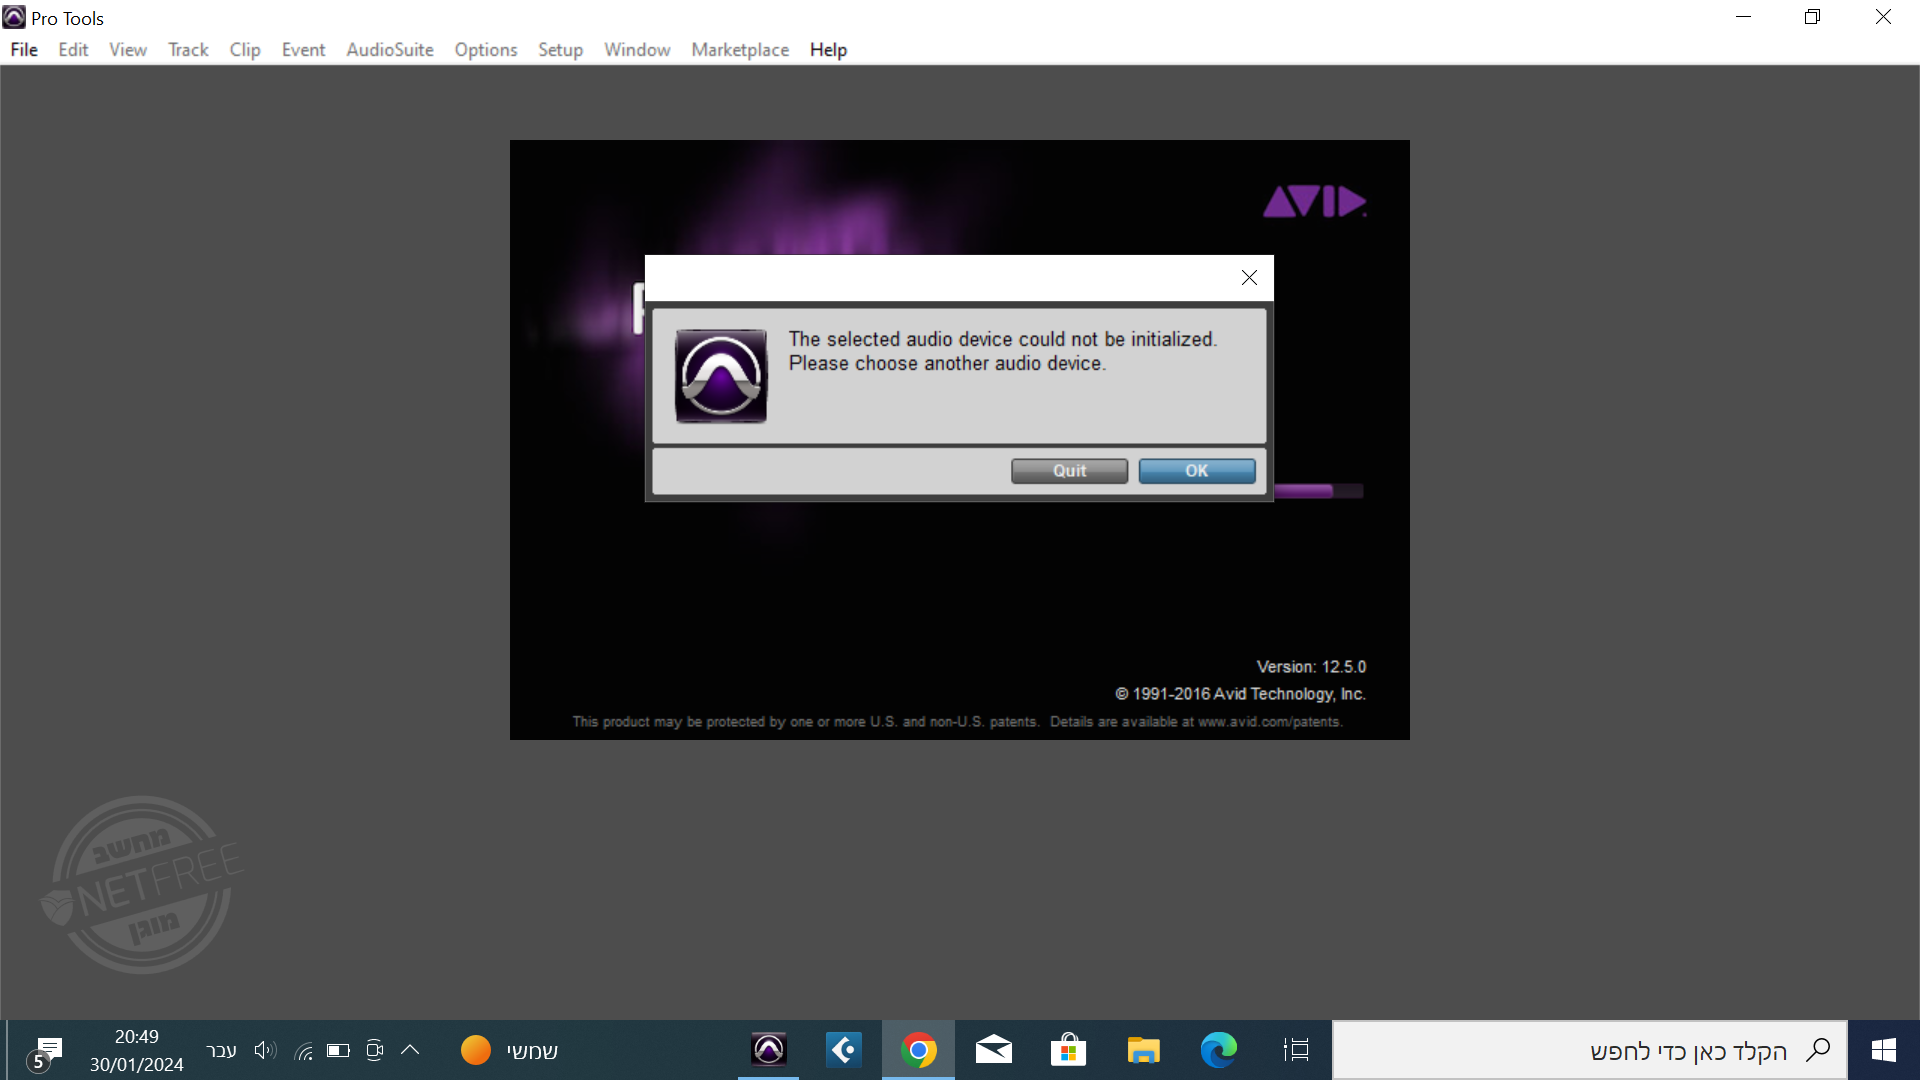Click the search magnifier icon
This screenshot has width=1920, height=1080.
[1818, 1050]
